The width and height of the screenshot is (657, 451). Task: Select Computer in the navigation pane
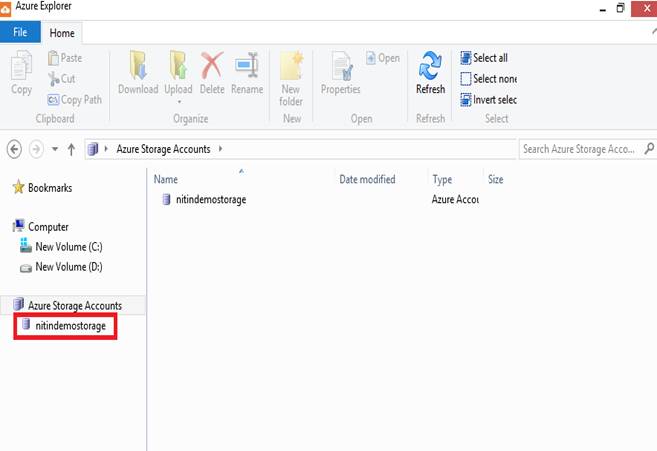(41, 226)
